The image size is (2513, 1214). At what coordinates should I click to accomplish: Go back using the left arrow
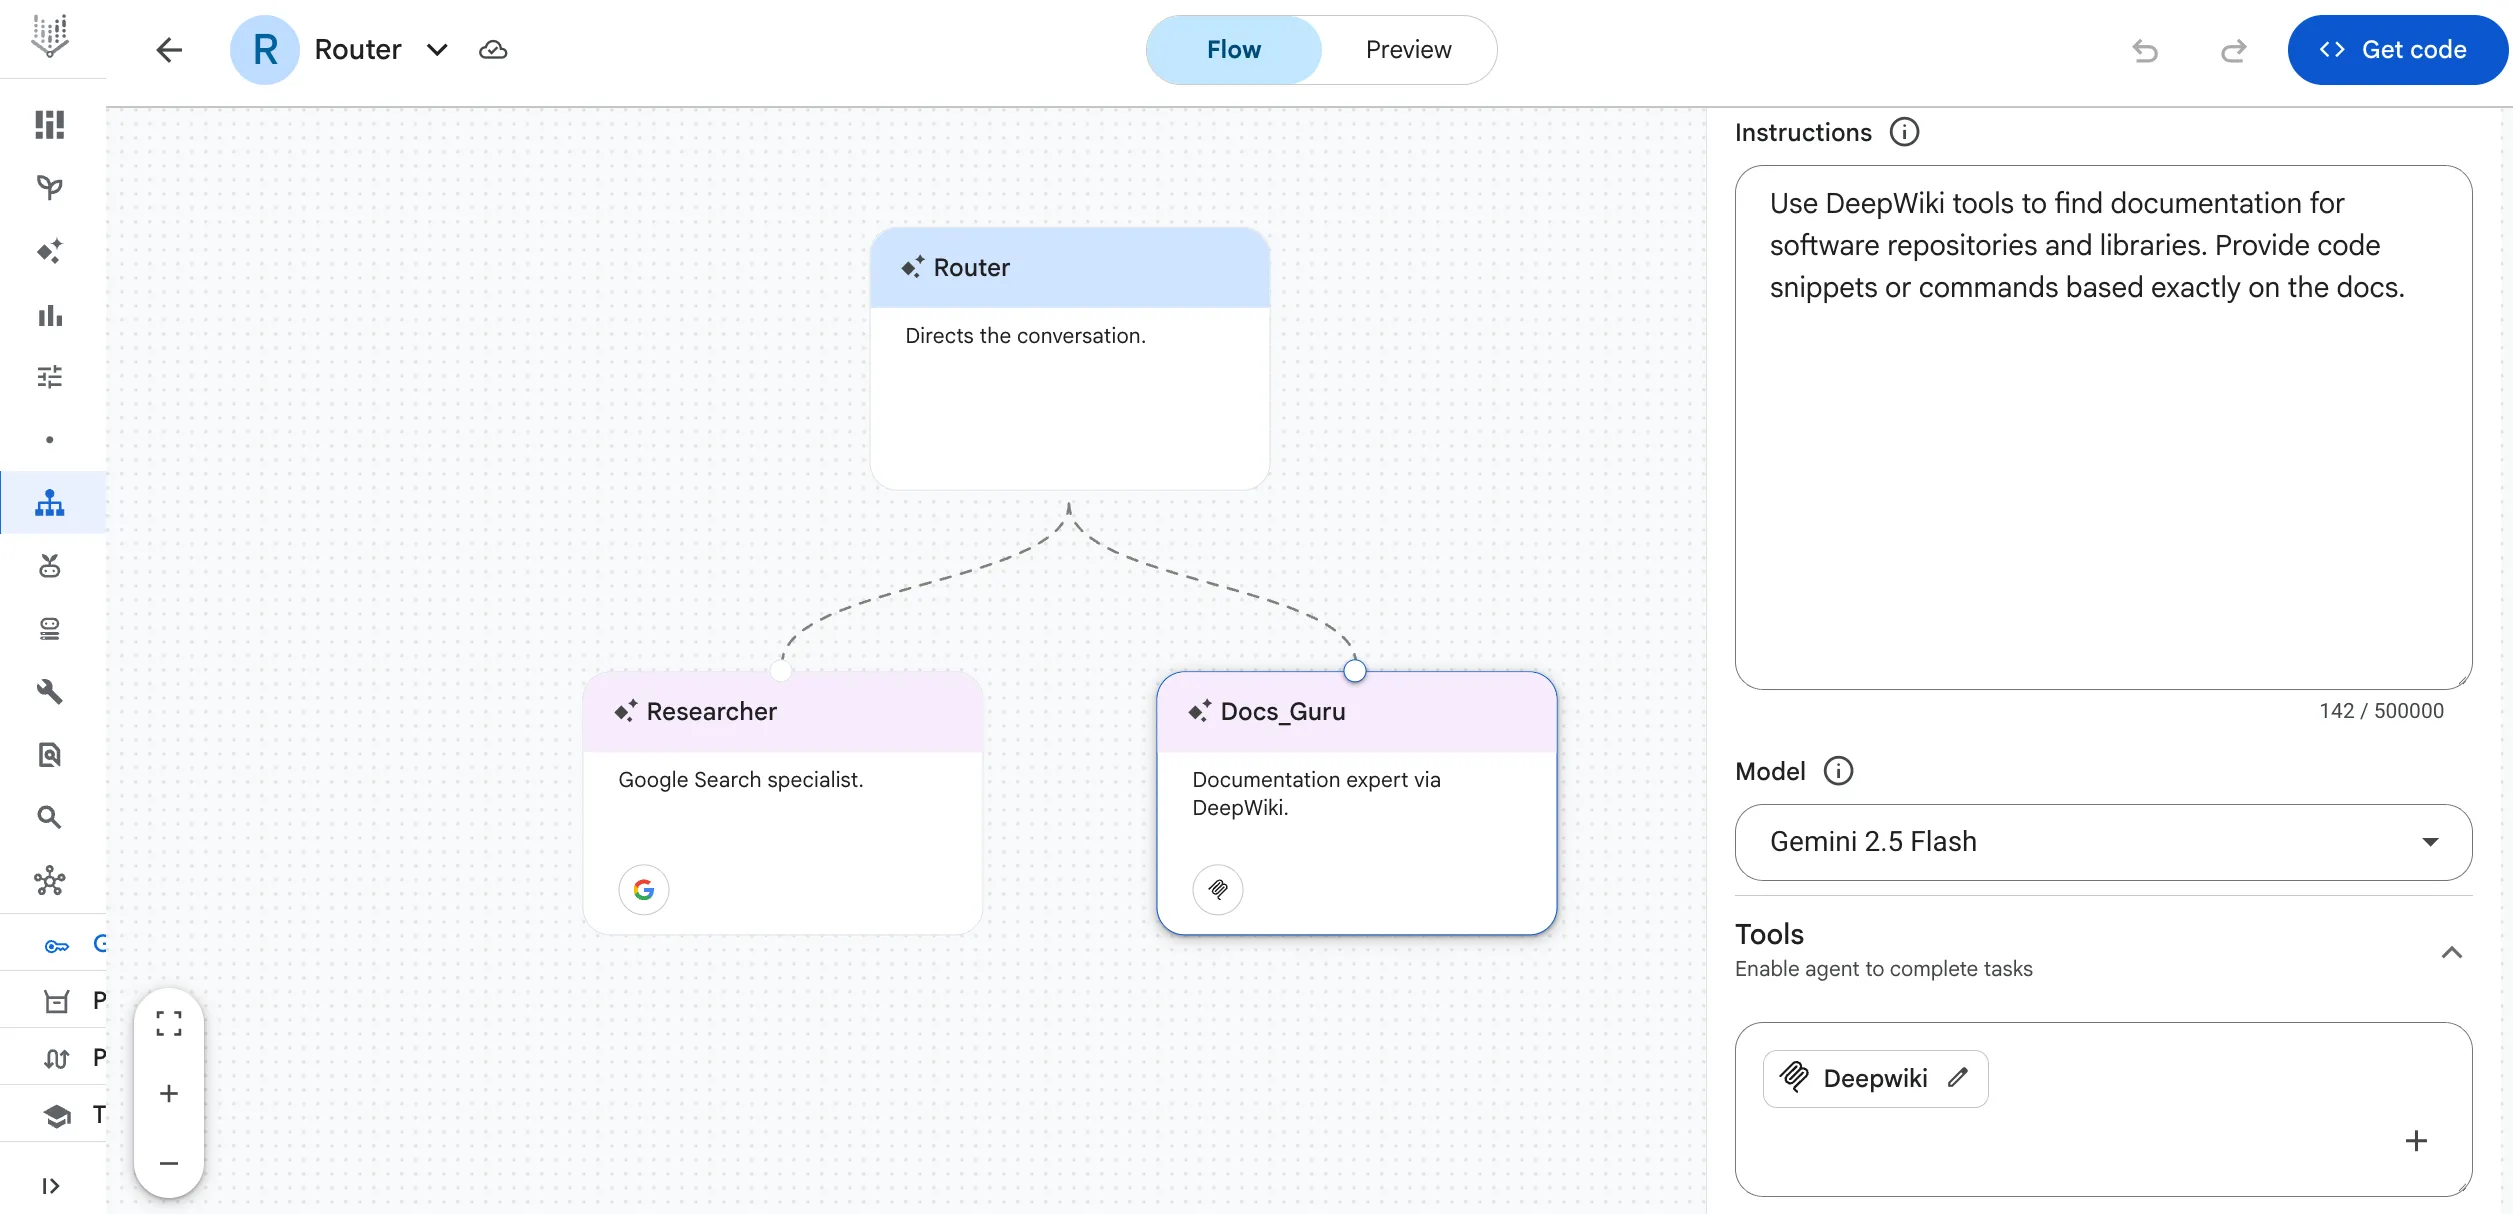[x=169, y=50]
